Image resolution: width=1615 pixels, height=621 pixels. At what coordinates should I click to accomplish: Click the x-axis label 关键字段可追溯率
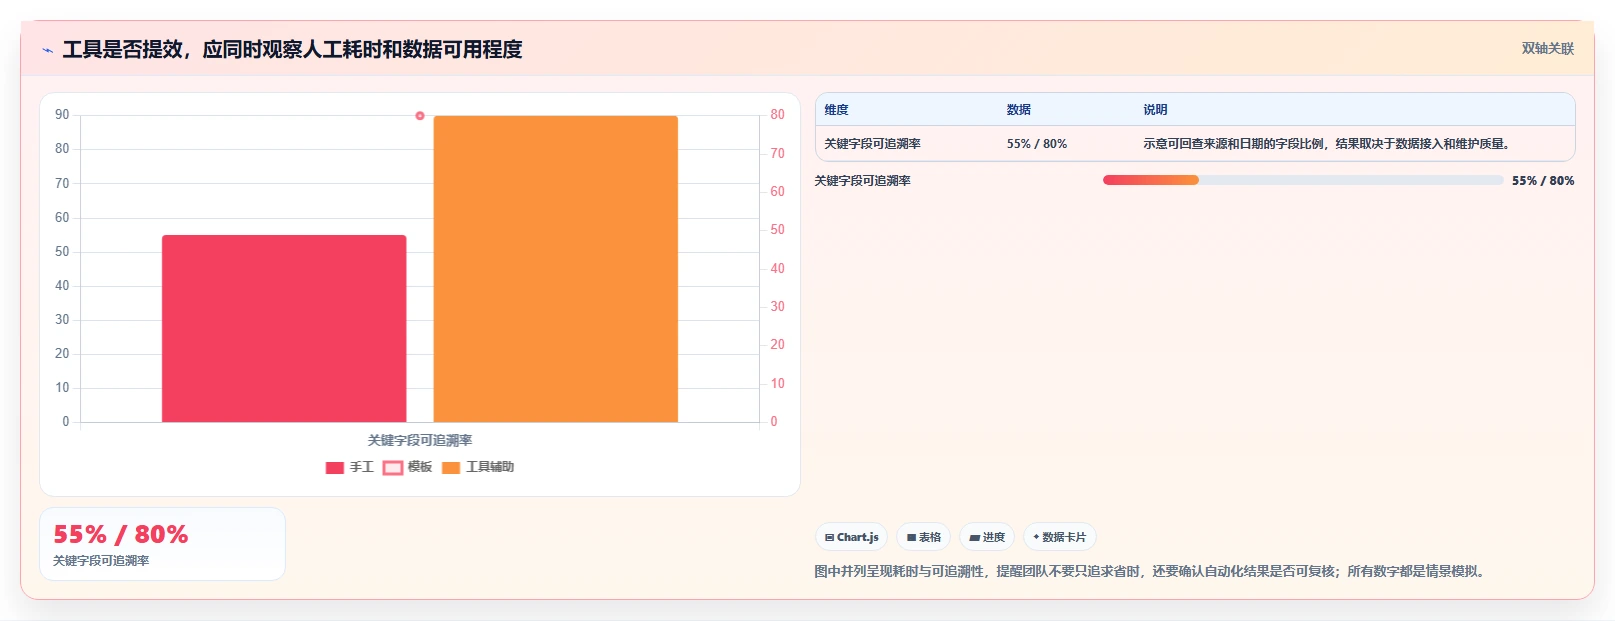click(x=420, y=440)
